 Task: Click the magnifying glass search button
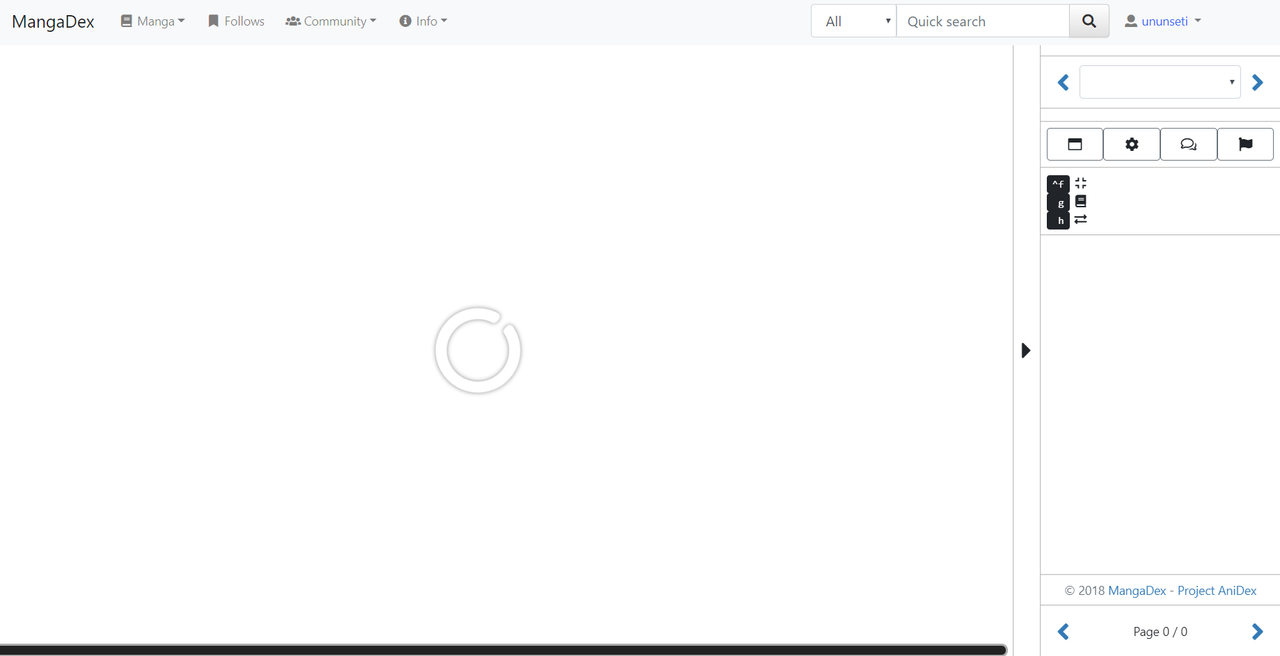(x=1089, y=21)
